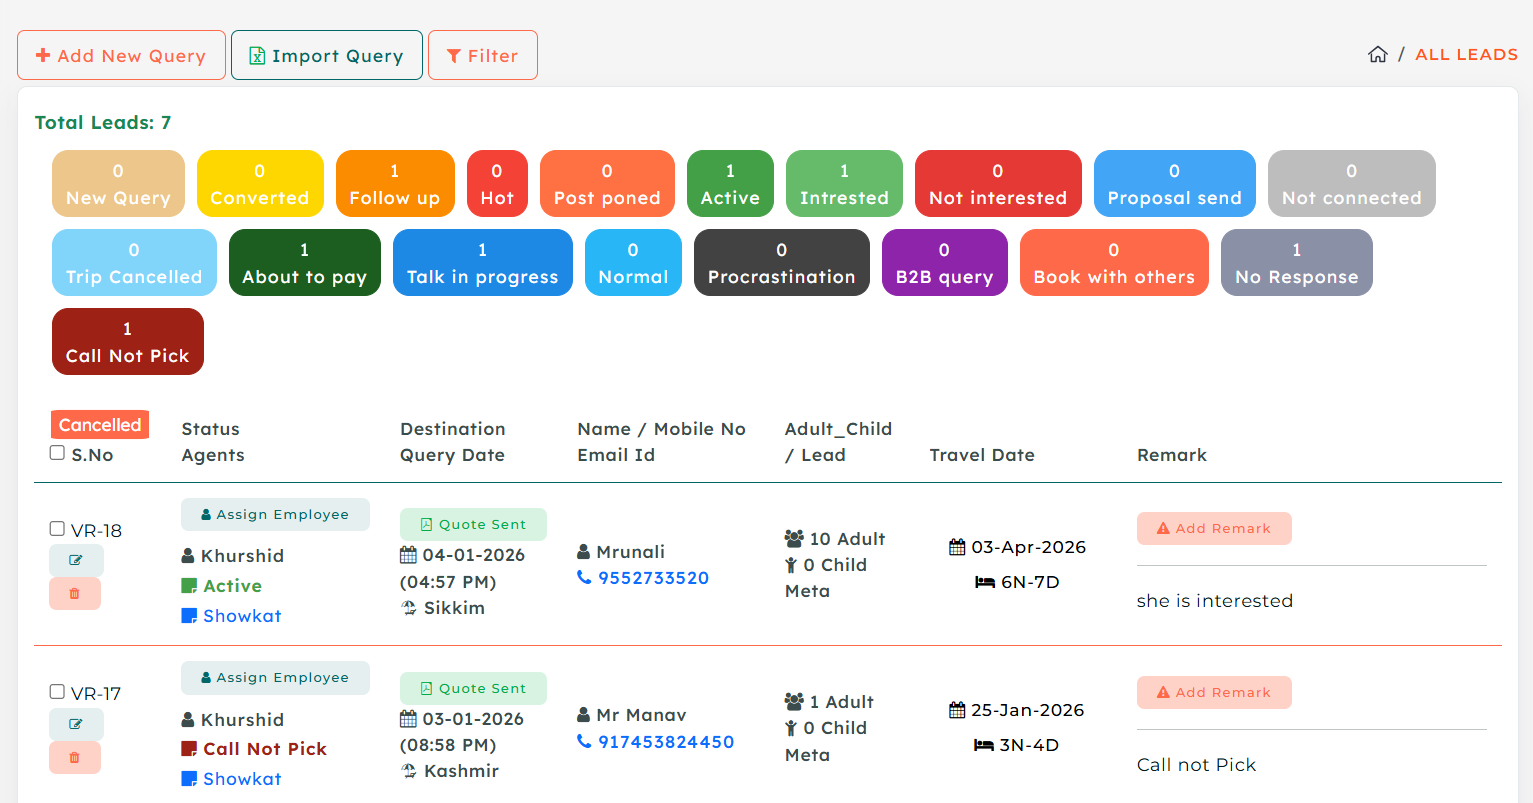Click the Showkat agent link for VR-18
The height and width of the screenshot is (803, 1533).
coord(241,615)
